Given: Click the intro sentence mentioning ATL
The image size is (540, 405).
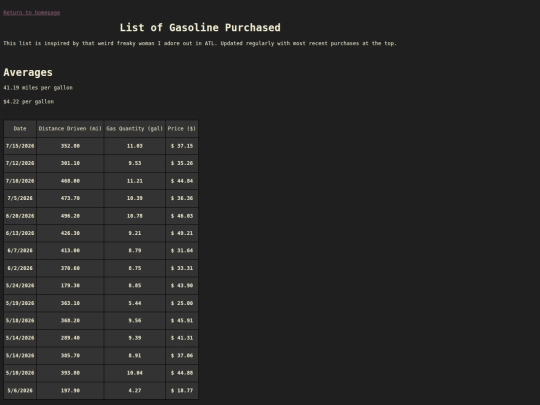Looking at the screenshot, I should [200, 43].
